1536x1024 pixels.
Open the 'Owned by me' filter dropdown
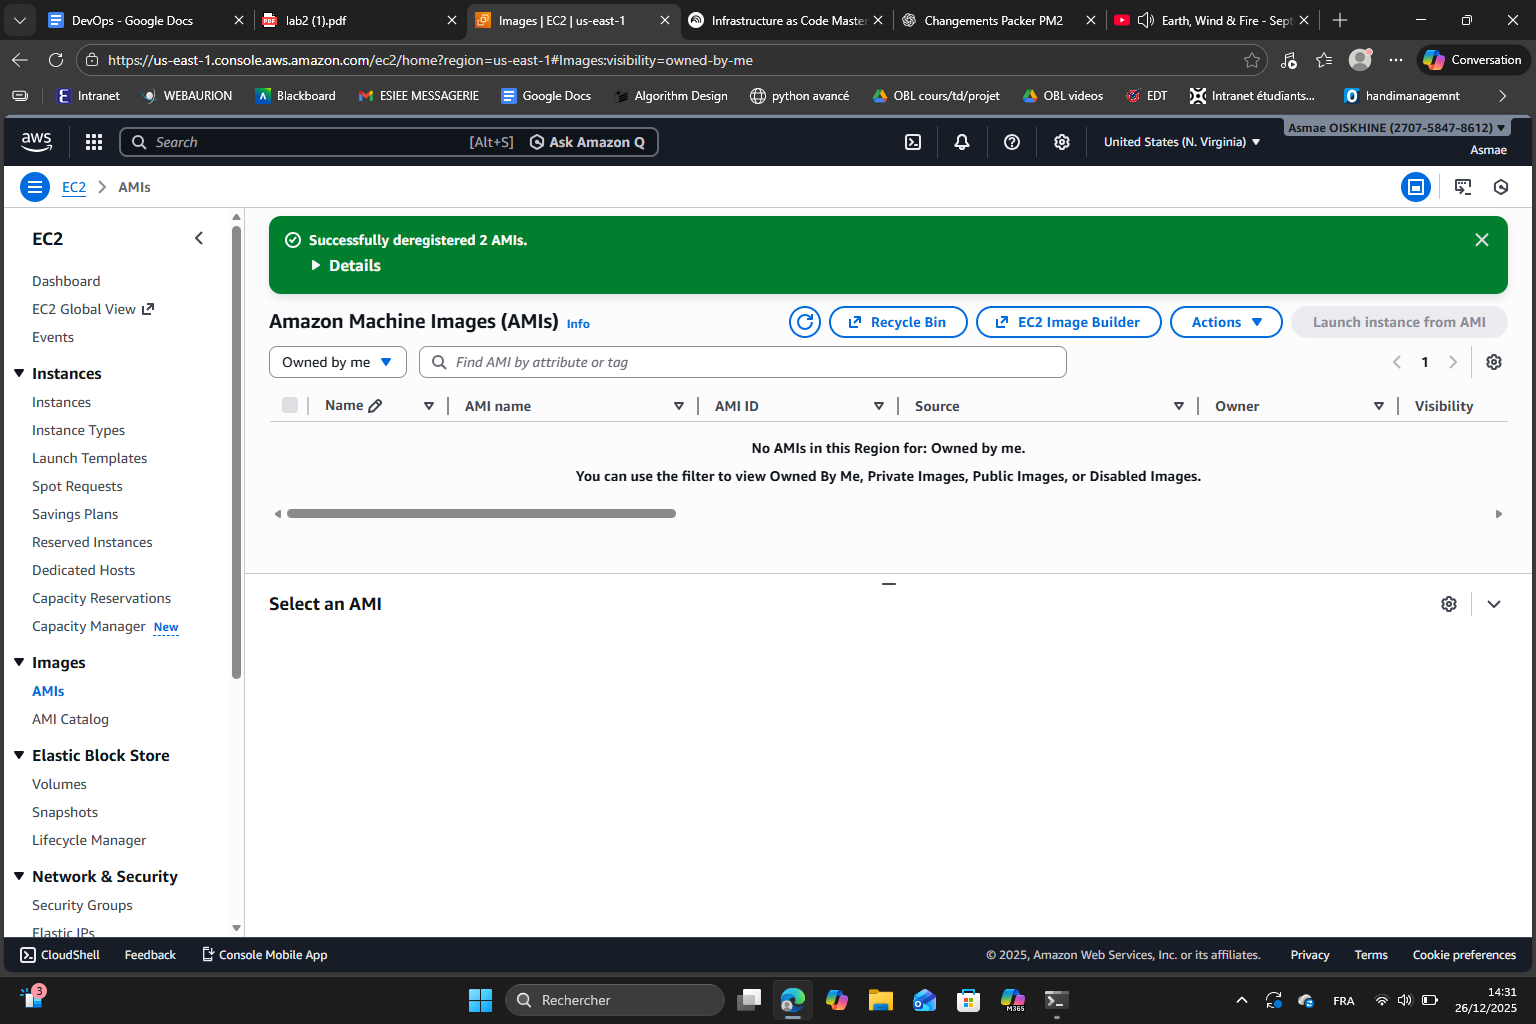(x=337, y=361)
